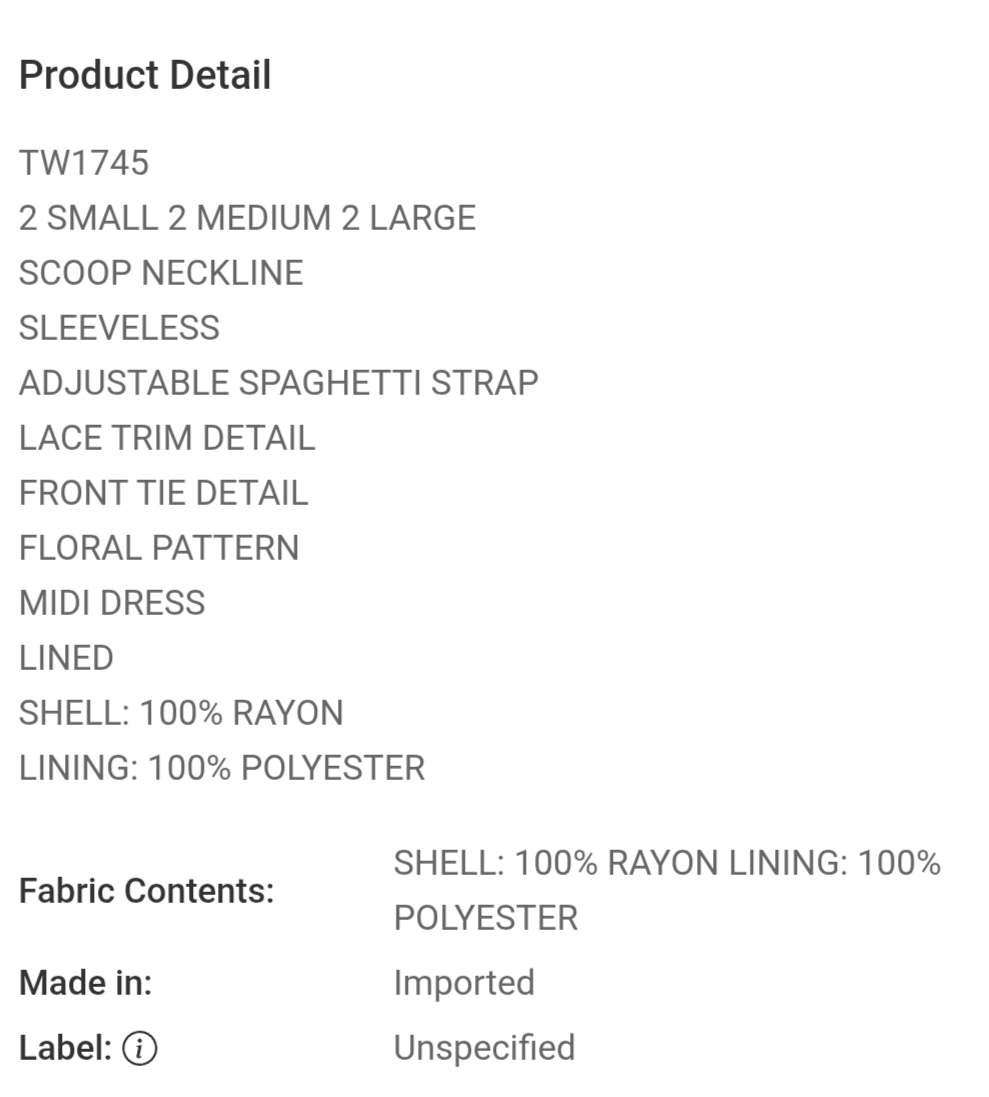Click the Imported value
This screenshot has height=1097, width=989.
coord(464,983)
